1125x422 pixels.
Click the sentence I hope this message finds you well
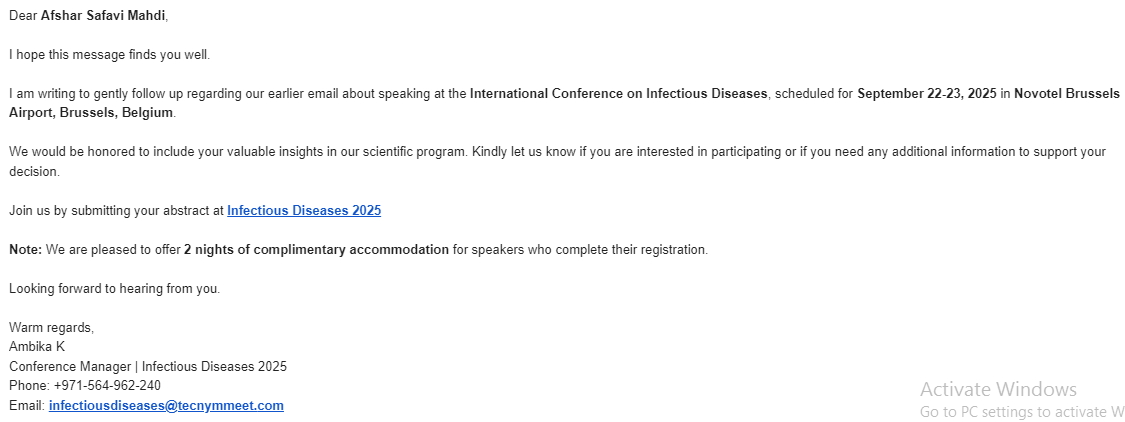(x=110, y=55)
